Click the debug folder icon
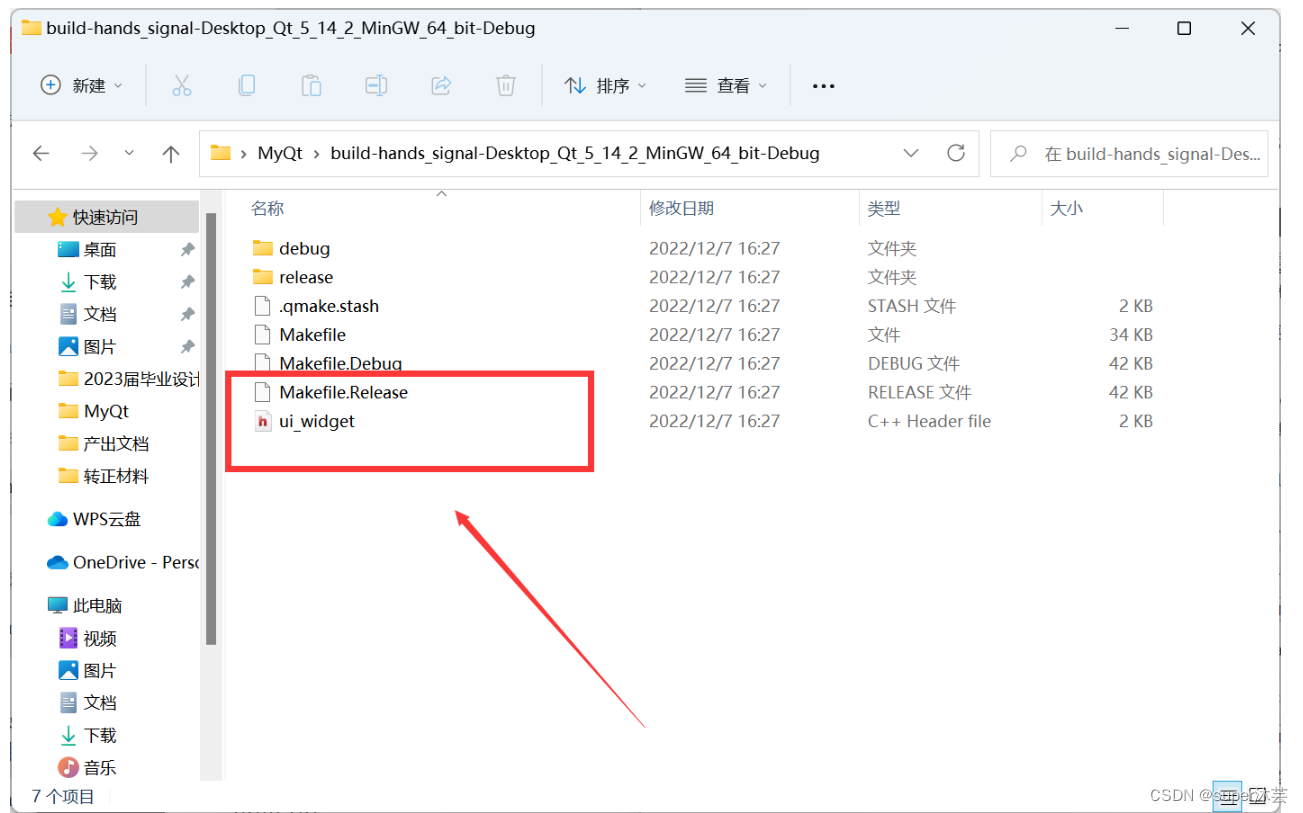This screenshot has height=813, width=1303. (263, 248)
